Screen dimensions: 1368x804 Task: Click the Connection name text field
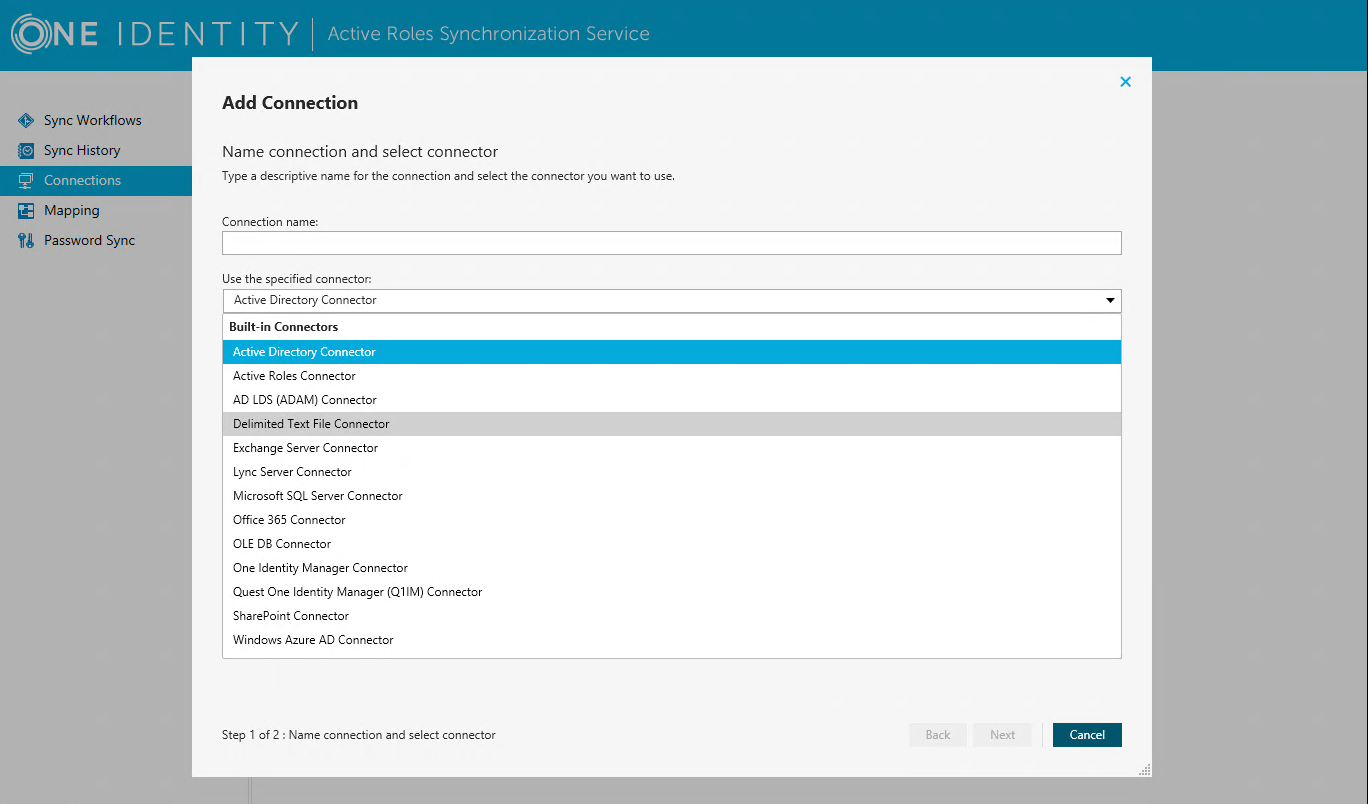(x=671, y=243)
